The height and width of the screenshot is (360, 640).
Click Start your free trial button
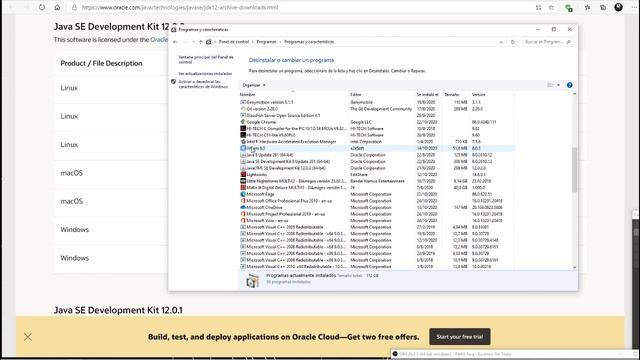click(460, 337)
